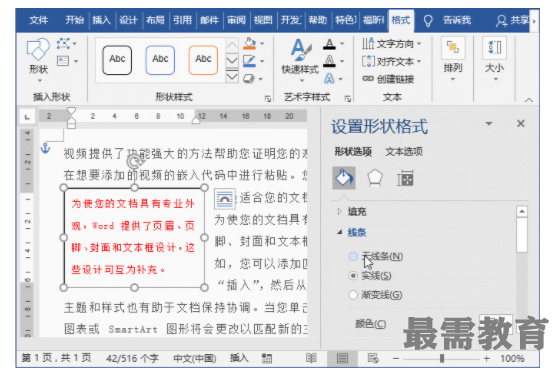
Task: Click the shape effects icon
Action: [250, 78]
